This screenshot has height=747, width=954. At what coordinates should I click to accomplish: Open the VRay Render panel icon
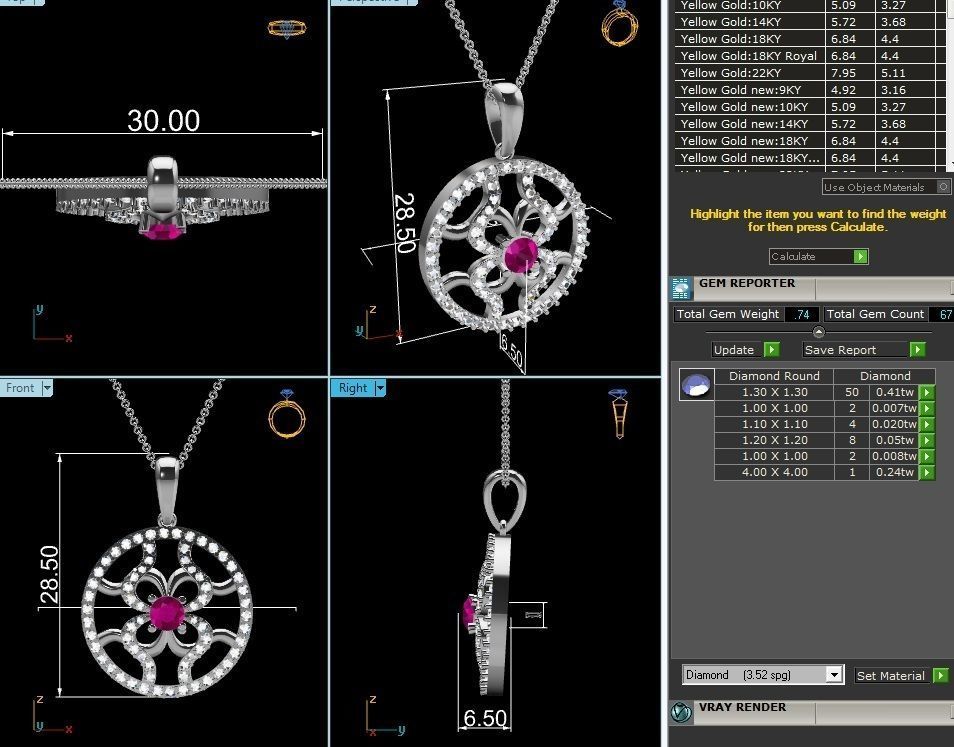pos(681,712)
